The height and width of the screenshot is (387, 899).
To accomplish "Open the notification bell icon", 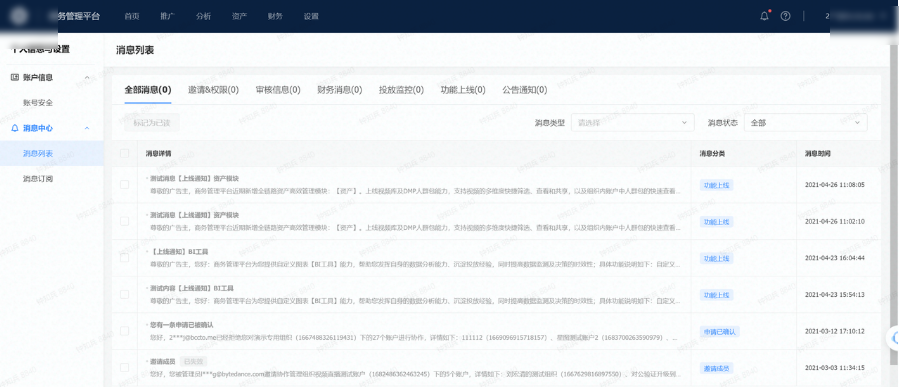I will pyautogui.click(x=764, y=16).
